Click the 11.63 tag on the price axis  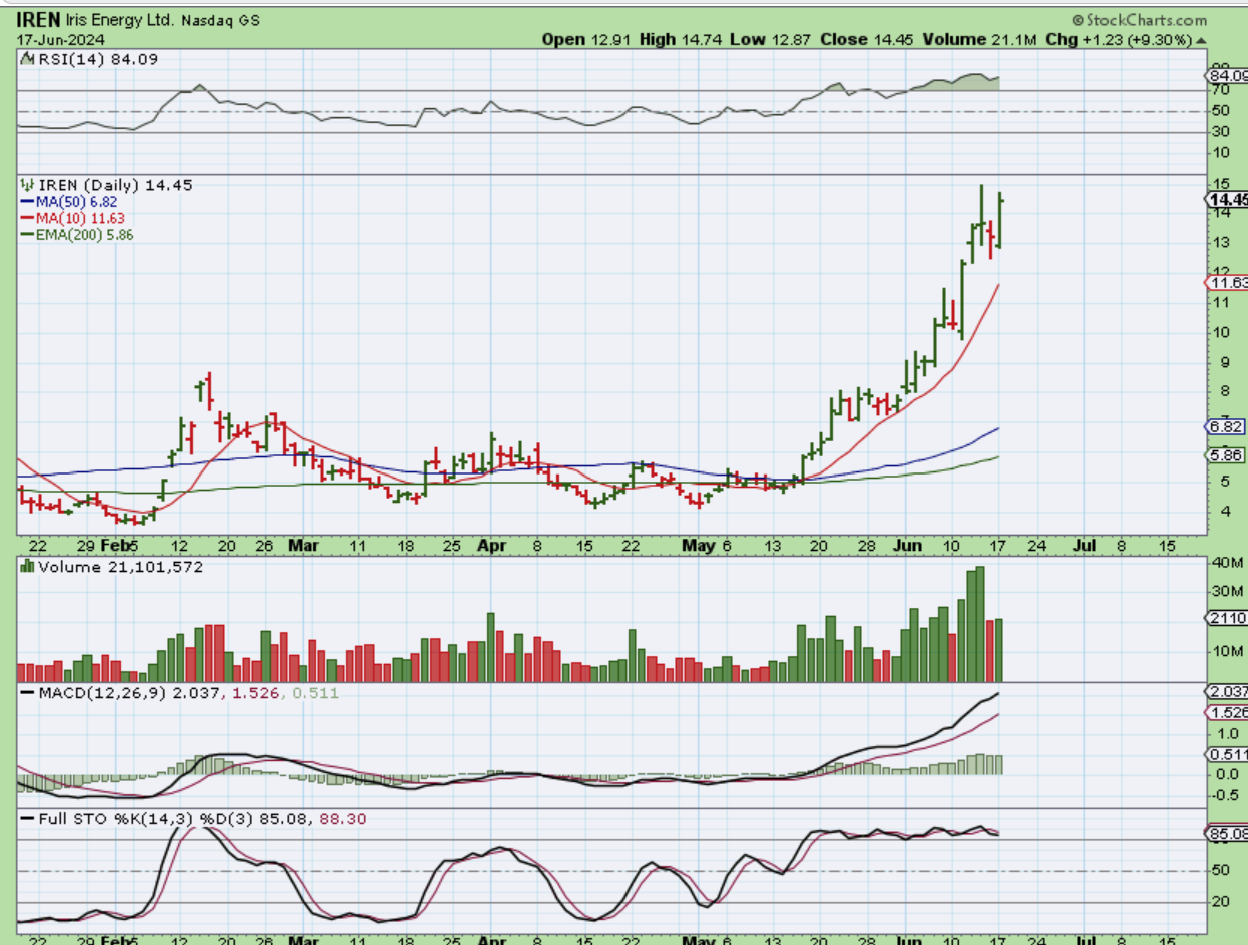1227,283
